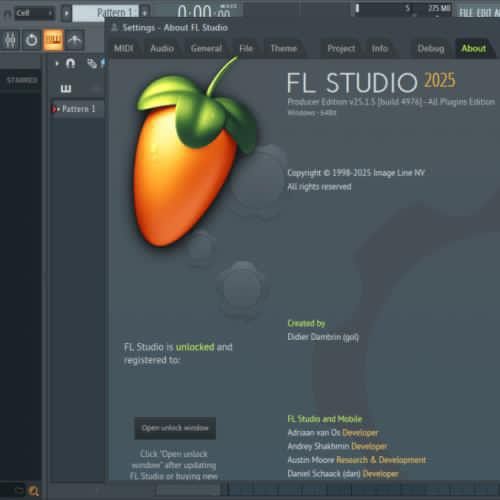
Task: Click the circular tempo tapper icon
Action: [x=32, y=40]
